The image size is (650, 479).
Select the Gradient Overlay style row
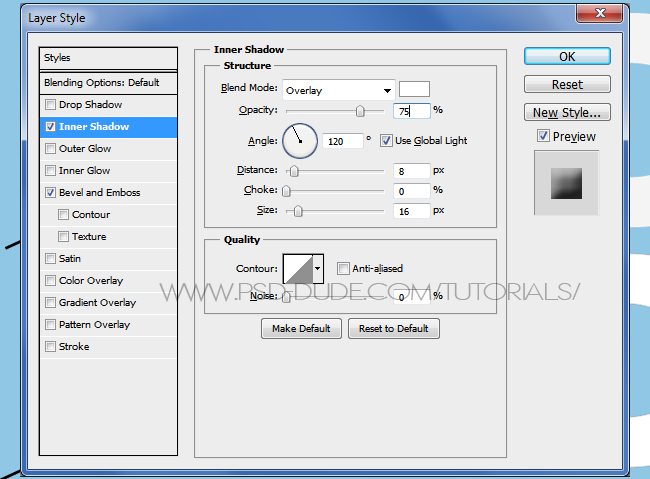pos(109,302)
